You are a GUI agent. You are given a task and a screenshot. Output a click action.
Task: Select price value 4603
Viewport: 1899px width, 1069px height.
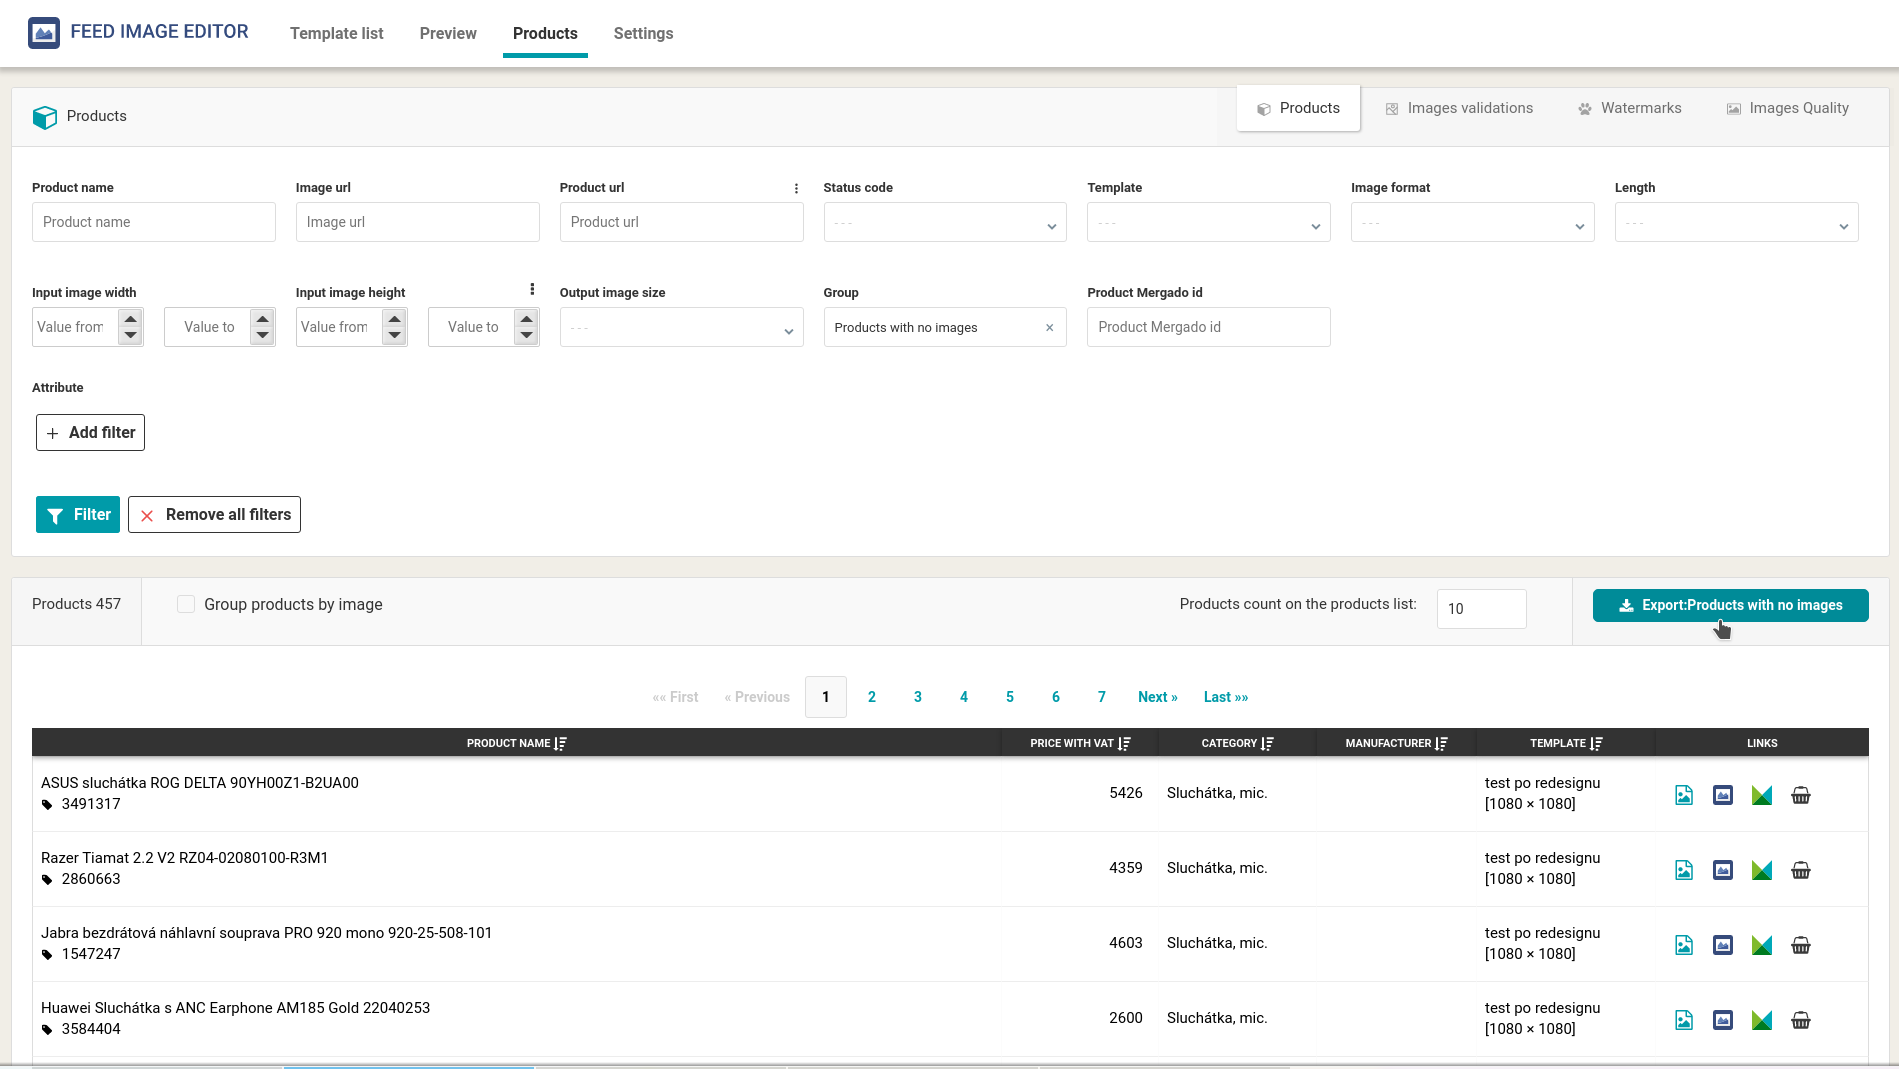(x=1126, y=943)
